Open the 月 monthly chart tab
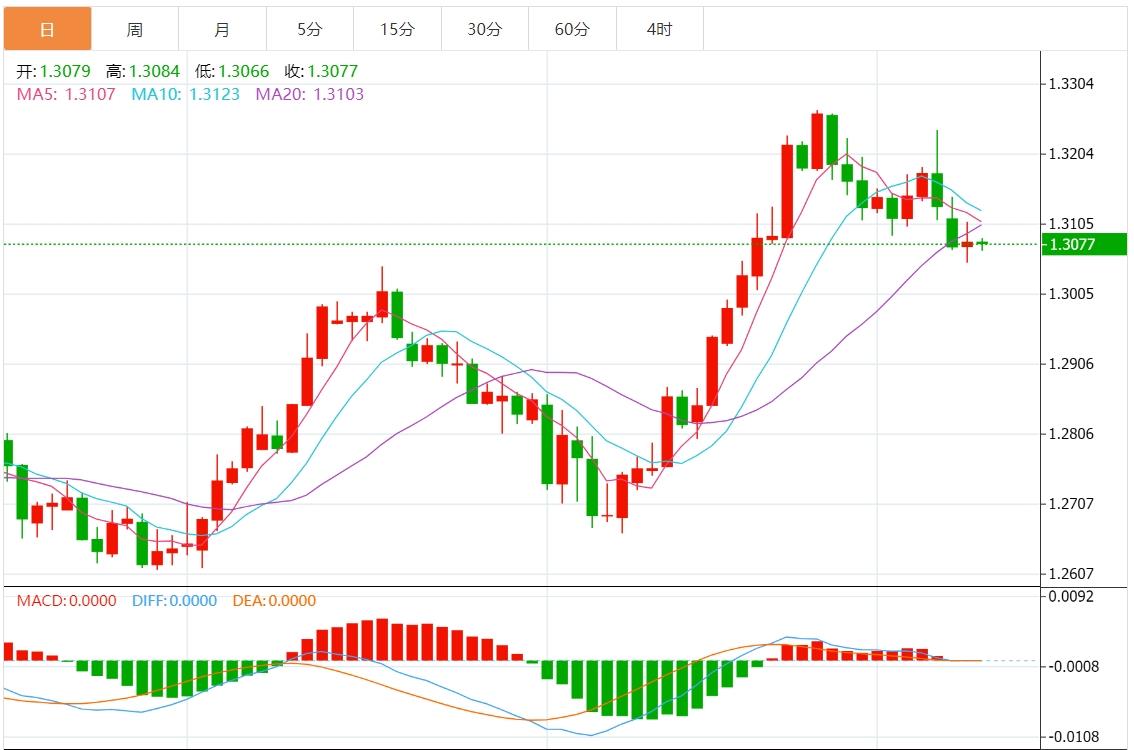1134x750 pixels. tap(222, 30)
